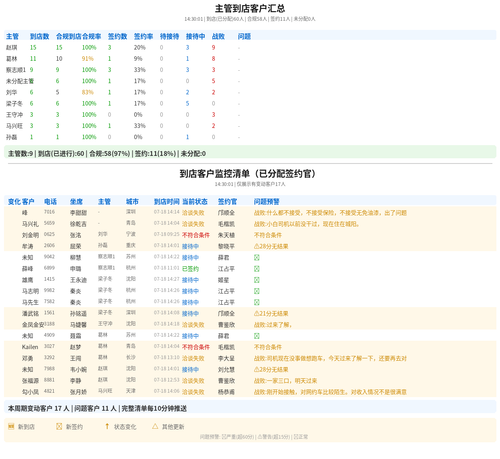Click the 到店数 column header
Image resolution: width=500 pixels, height=459 pixels.
pos(39,36)
